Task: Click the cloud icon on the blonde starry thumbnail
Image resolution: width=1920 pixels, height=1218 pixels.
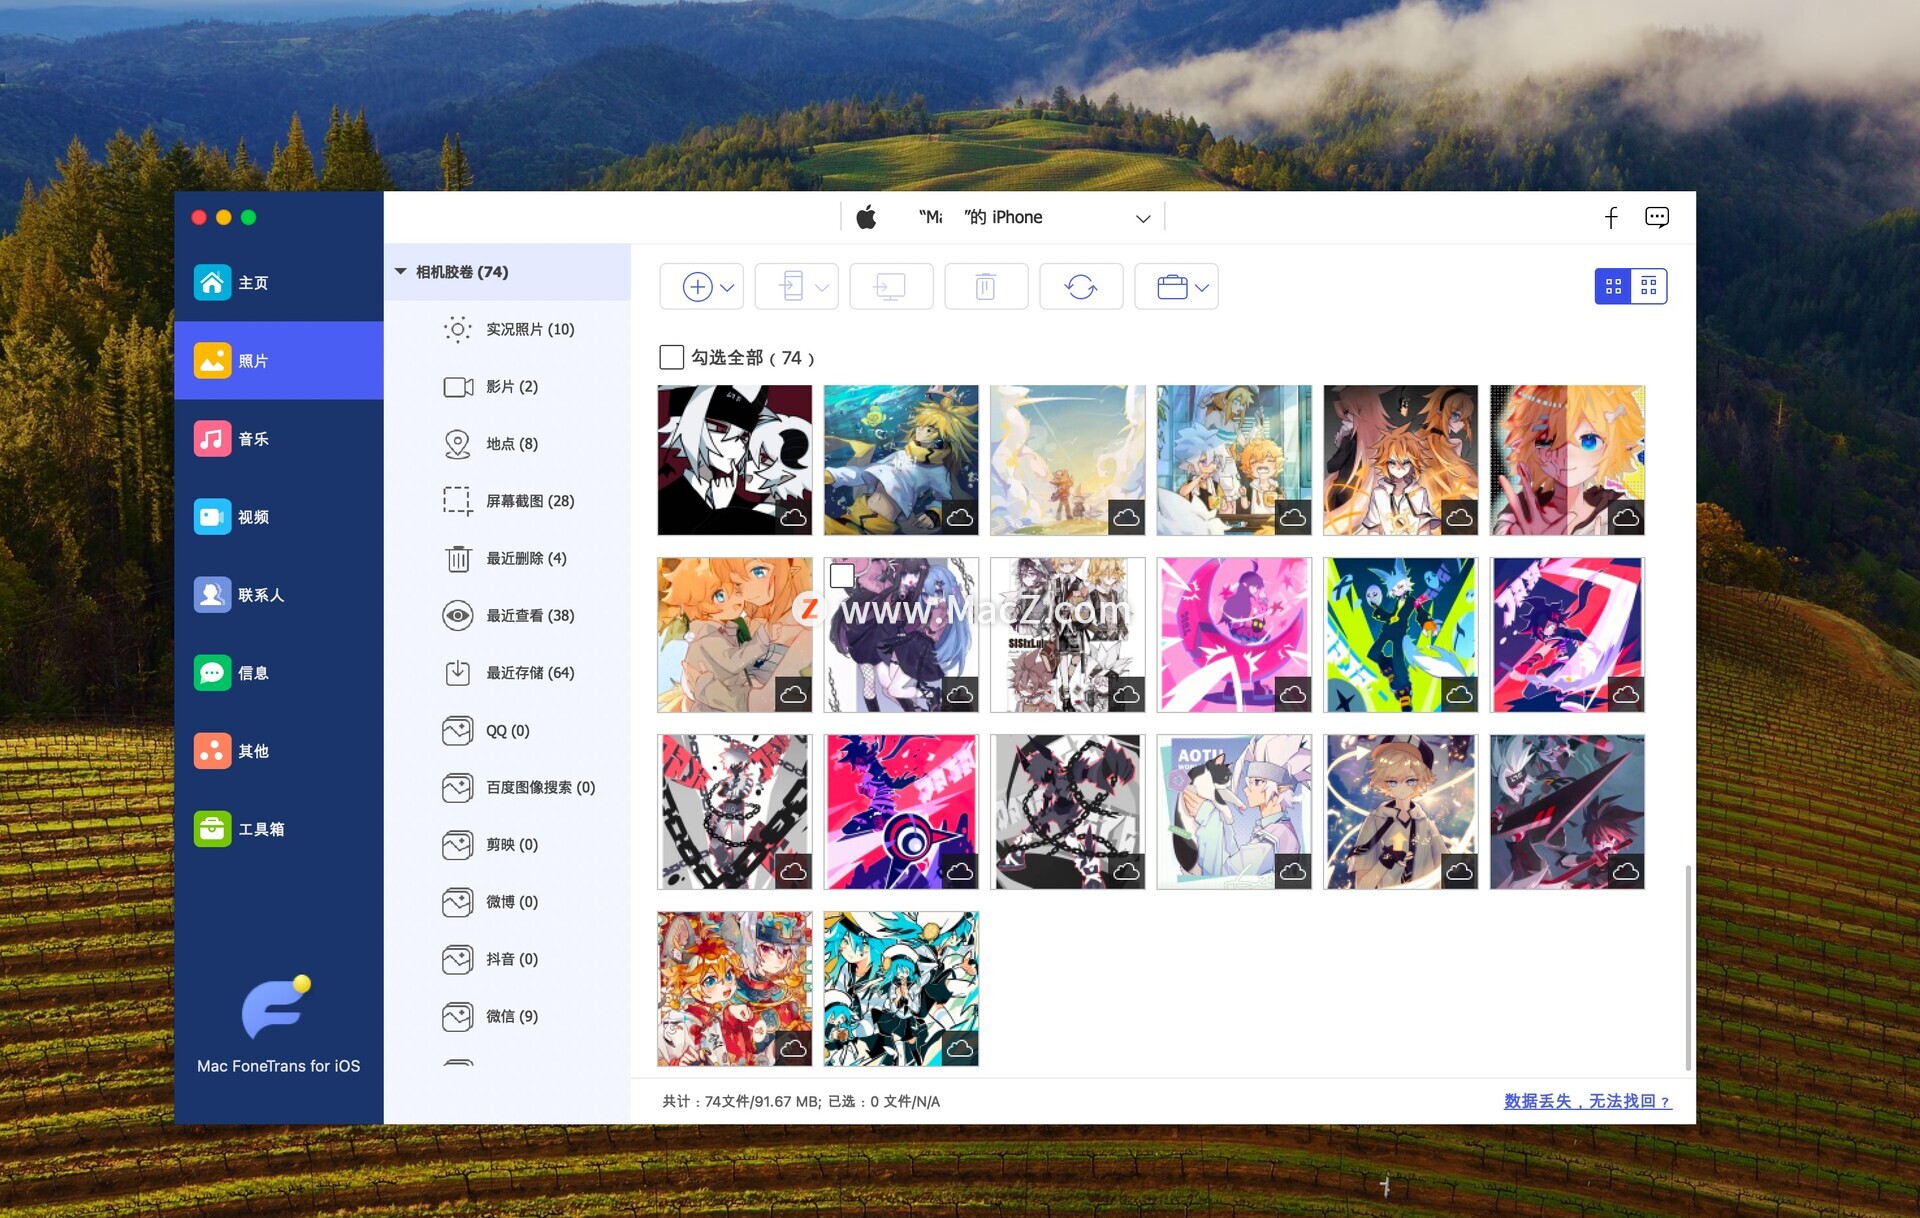Action: point(1459,871)
